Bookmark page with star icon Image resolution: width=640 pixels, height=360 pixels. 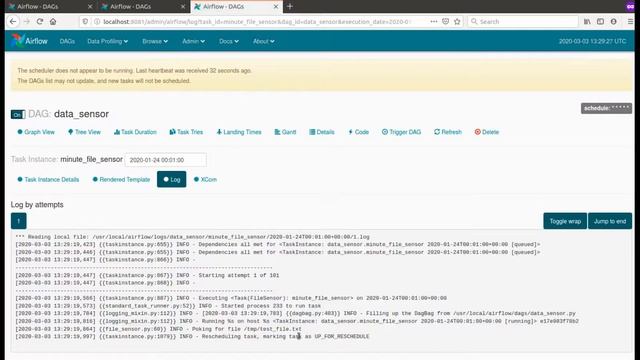[x=457, y=22]
